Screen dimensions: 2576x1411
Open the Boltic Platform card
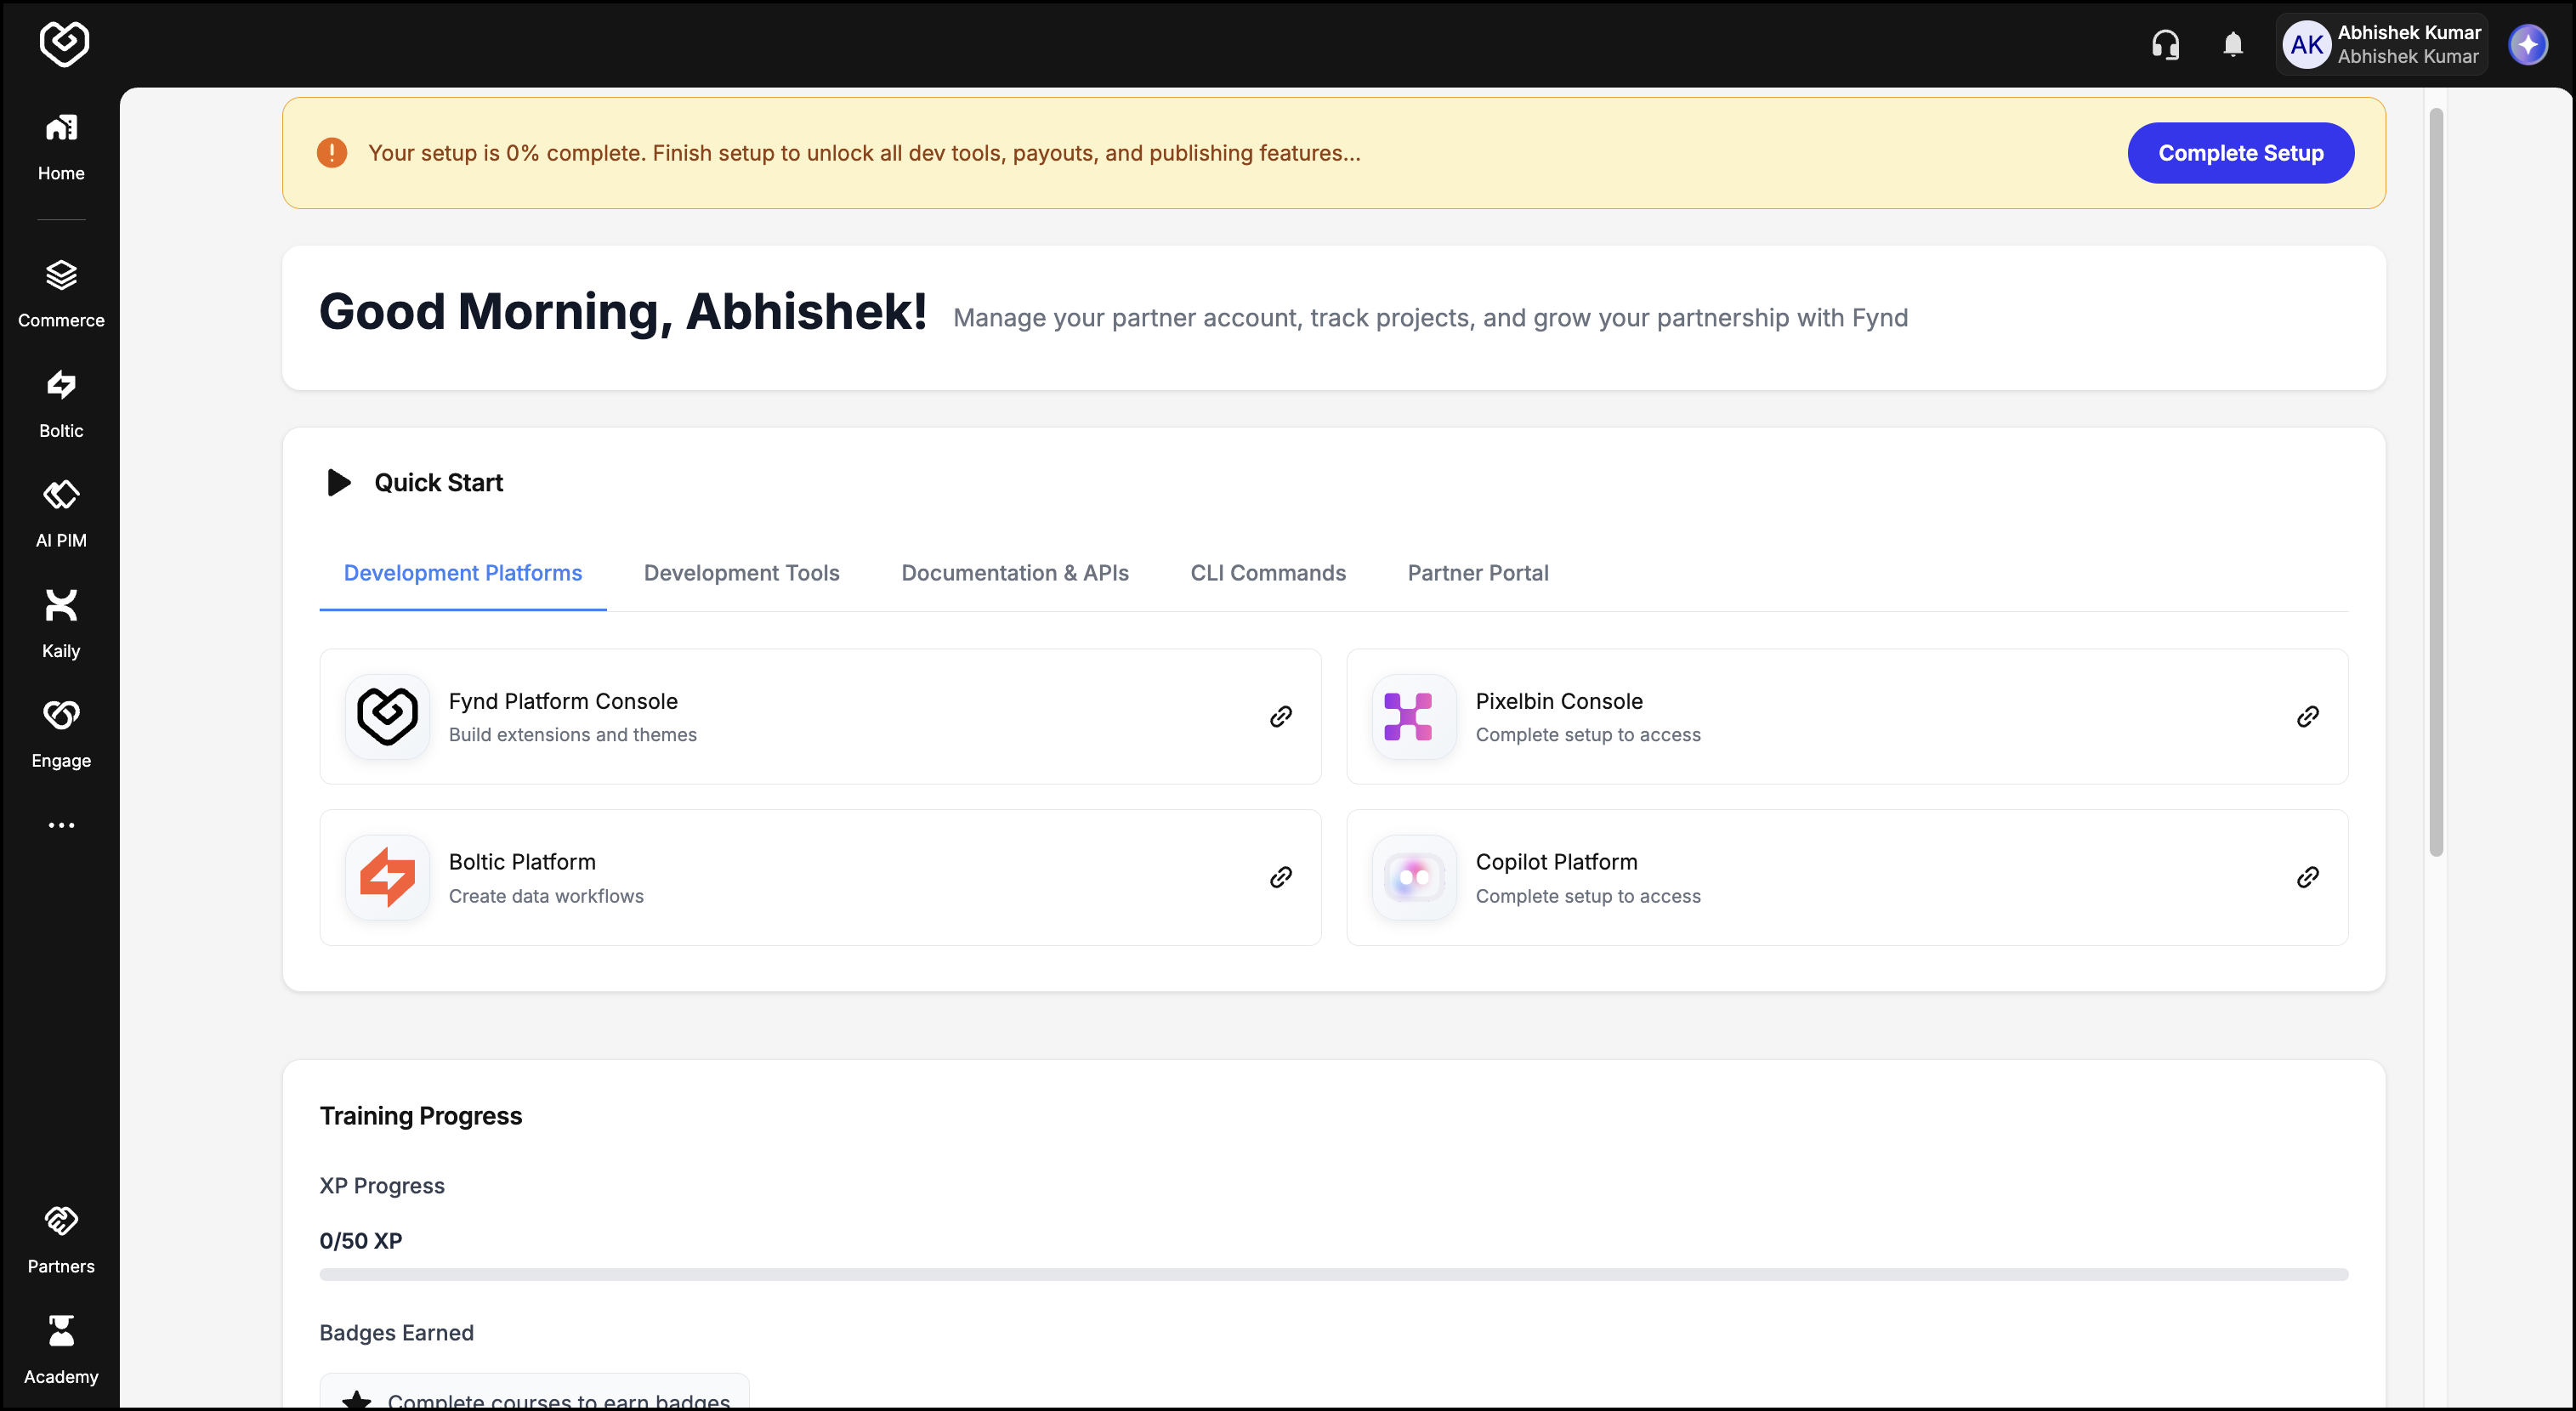click(820, 877)
